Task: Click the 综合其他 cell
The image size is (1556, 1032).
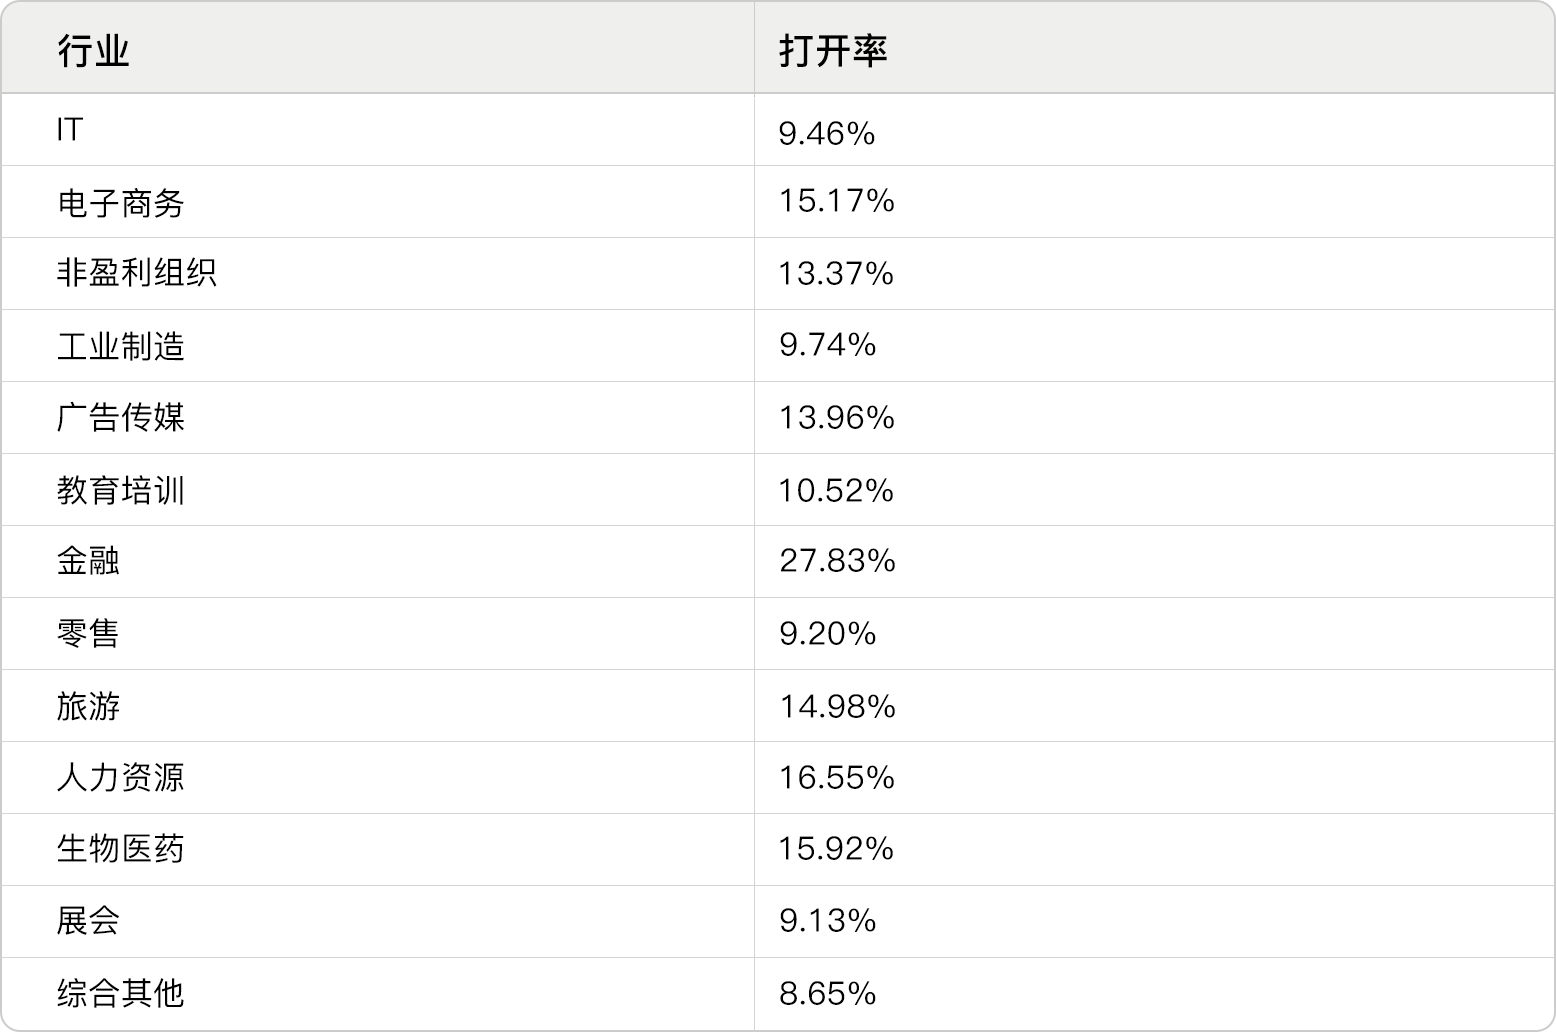Action: click(x=120, y=993)
